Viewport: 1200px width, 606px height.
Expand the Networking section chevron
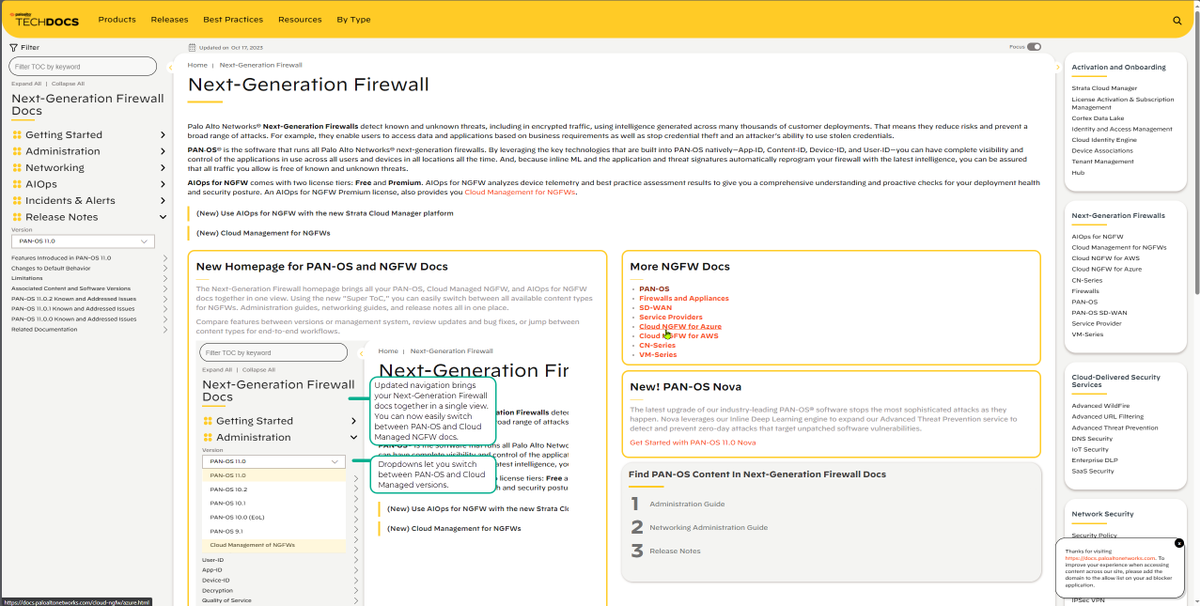(x=163, y=168)
